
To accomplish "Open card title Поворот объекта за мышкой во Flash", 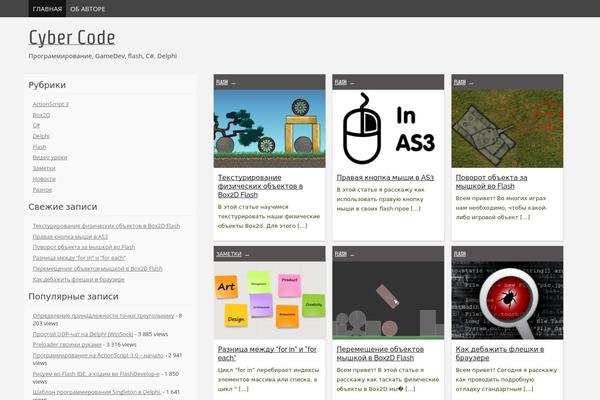I will 491,182.
